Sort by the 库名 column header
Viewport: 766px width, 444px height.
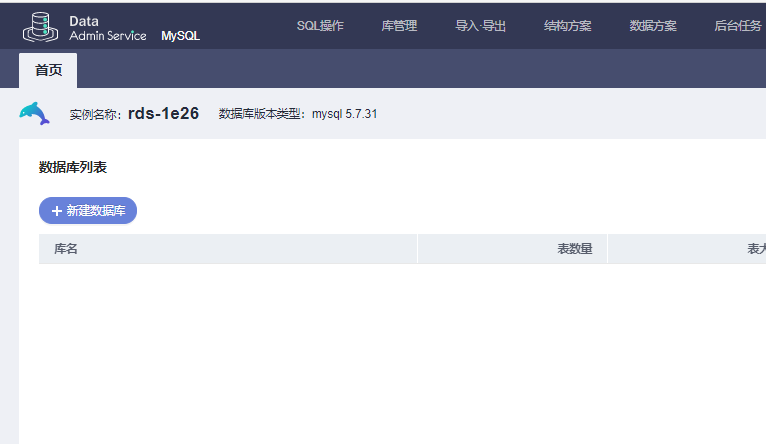pos(65,249)
